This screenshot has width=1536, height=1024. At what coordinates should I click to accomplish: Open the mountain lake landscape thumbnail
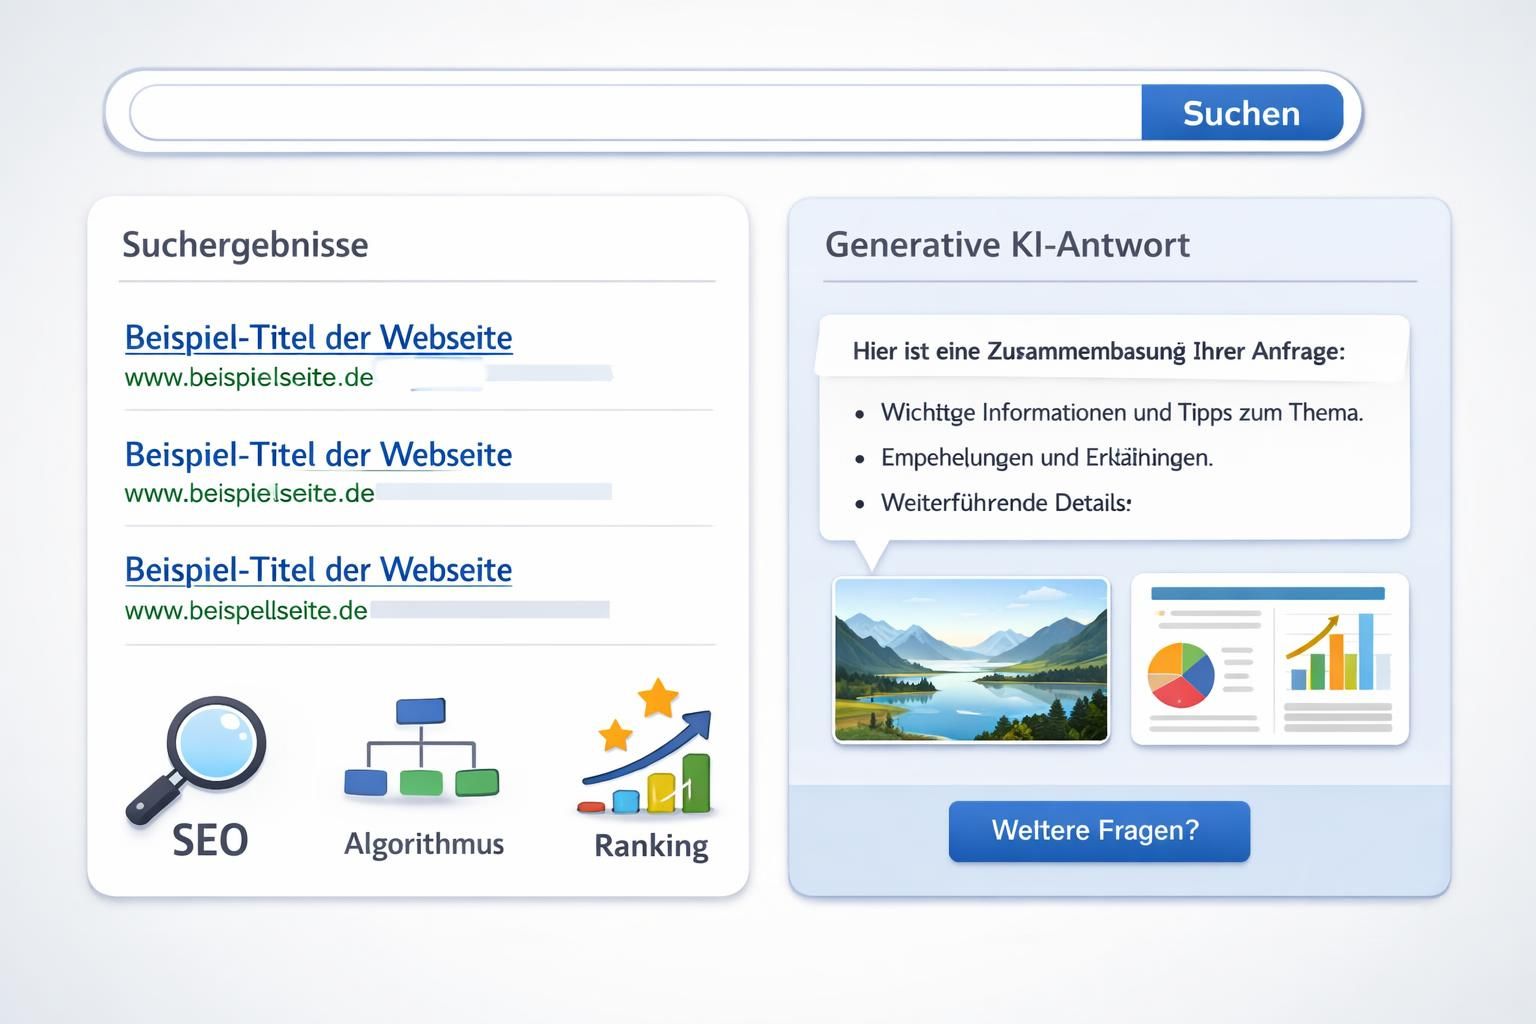point(971,660)
